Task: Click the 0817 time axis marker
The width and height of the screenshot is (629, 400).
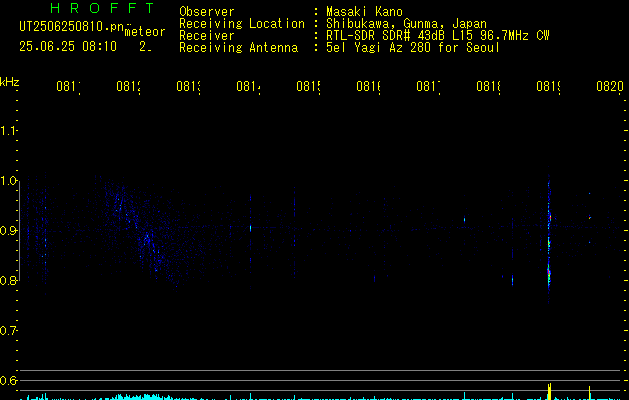Action: click(428, 86)
